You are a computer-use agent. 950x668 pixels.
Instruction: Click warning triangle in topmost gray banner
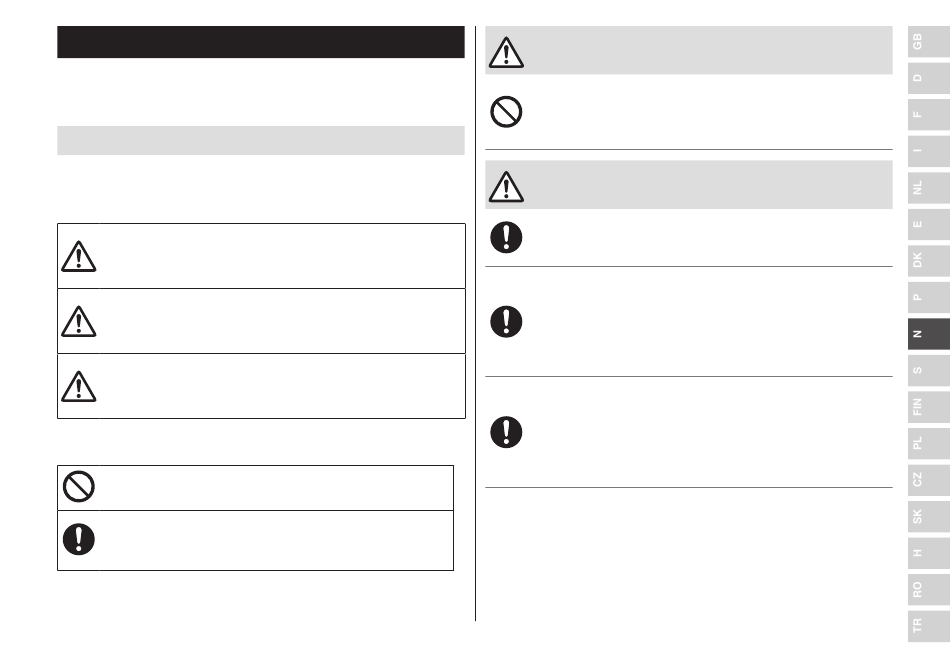(506, 52)
